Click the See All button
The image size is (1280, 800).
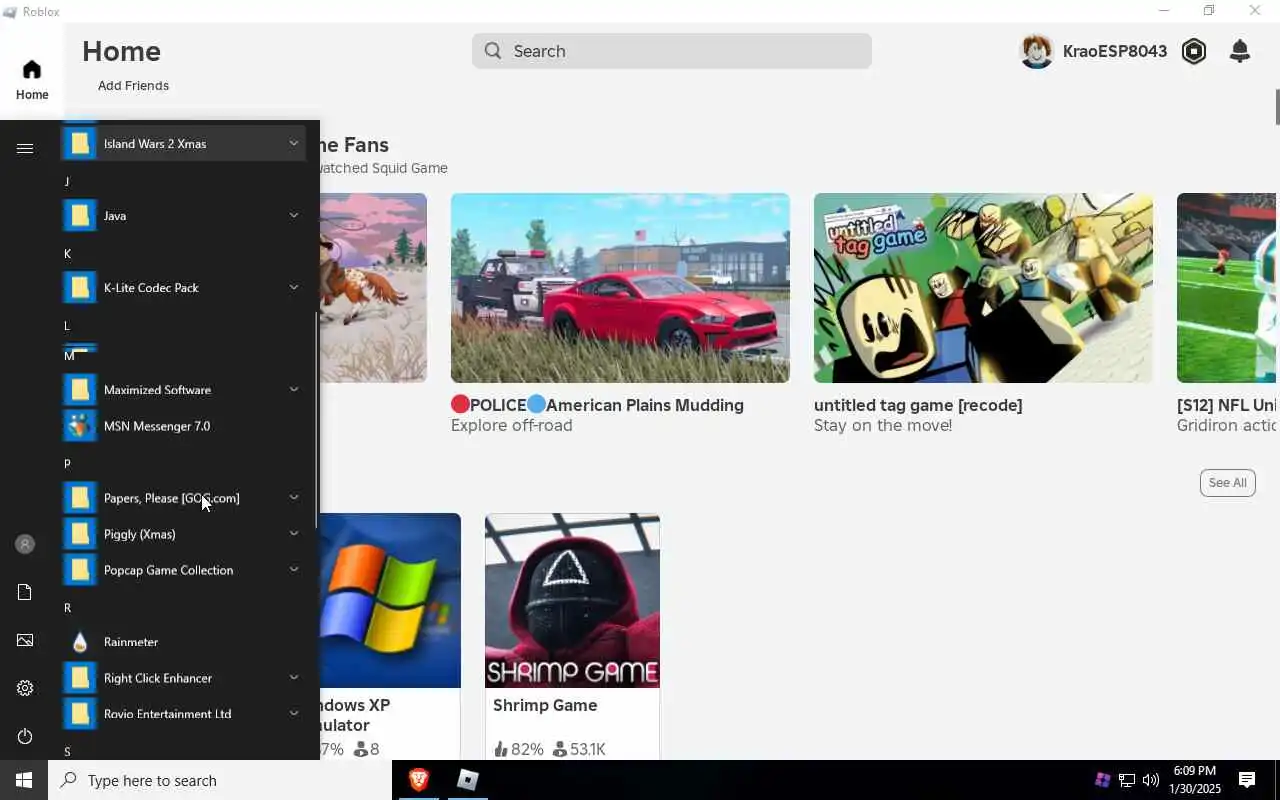click(1227, 483)
